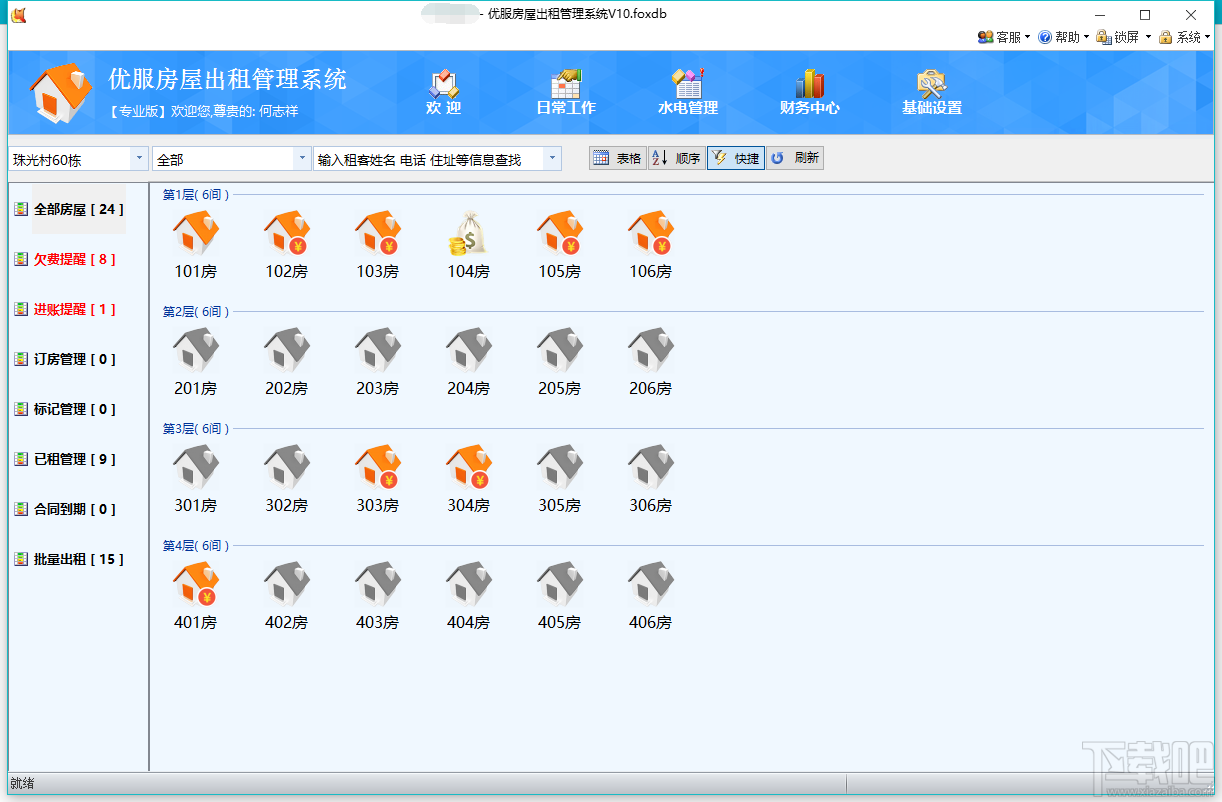This screenshot has height=802, width=1222.
Task: Open room 101房 house icon
Action: click(x=195, y=233)
